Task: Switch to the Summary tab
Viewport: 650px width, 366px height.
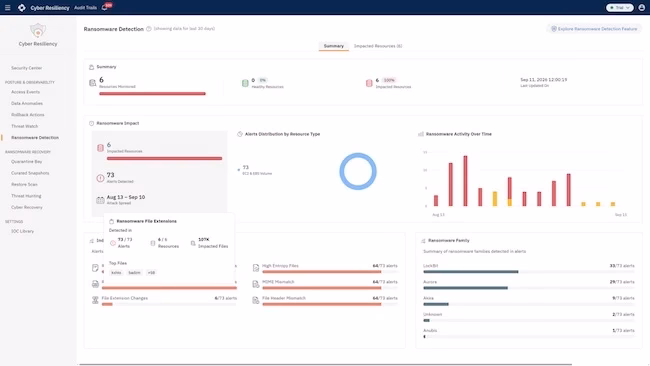Action: click(x=334, y=46)
